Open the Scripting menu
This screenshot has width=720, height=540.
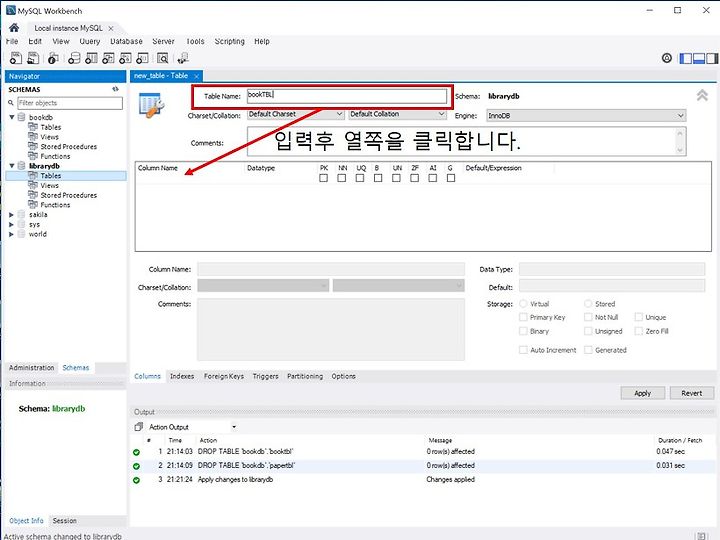click(x=230, y=41)
